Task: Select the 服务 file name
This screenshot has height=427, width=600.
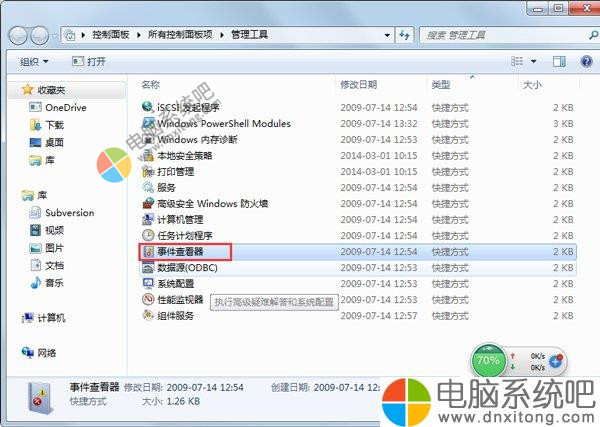Action: pos(166,187)
